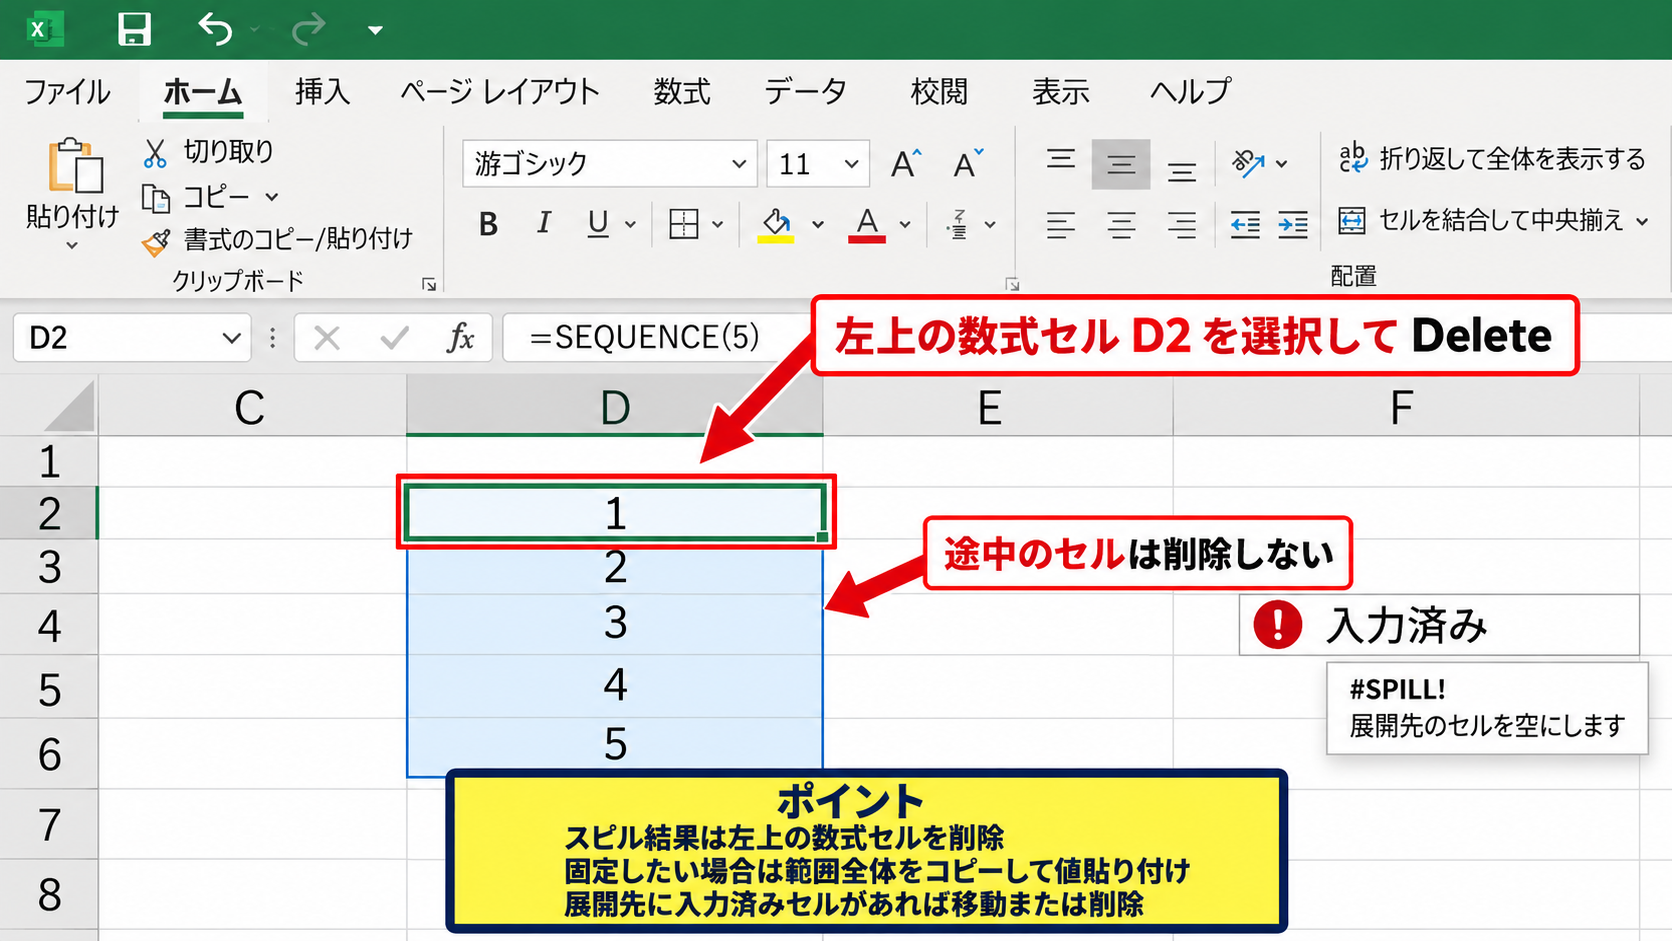1672x941 pixels.
Task: Open the Quick Access Toolbar customize arrow
Action: click(x=375, y=30)
